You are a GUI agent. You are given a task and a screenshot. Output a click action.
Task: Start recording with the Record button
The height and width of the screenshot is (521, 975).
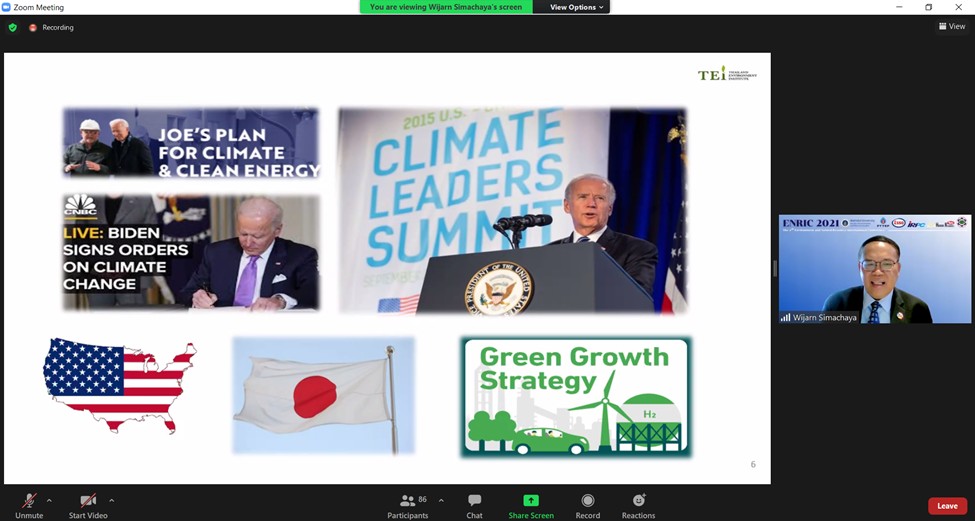point(588,505)
